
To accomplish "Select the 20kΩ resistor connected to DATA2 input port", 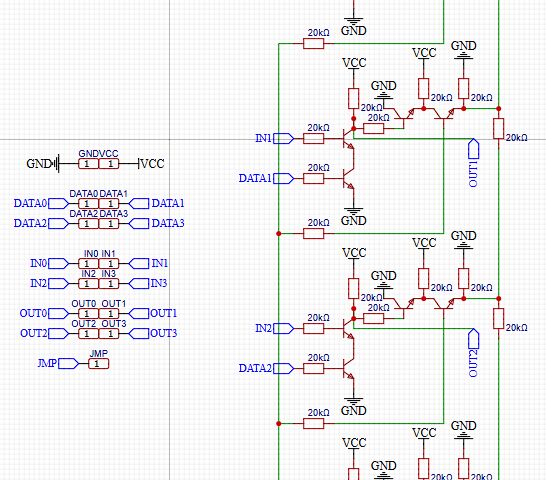I will (314, 369).
